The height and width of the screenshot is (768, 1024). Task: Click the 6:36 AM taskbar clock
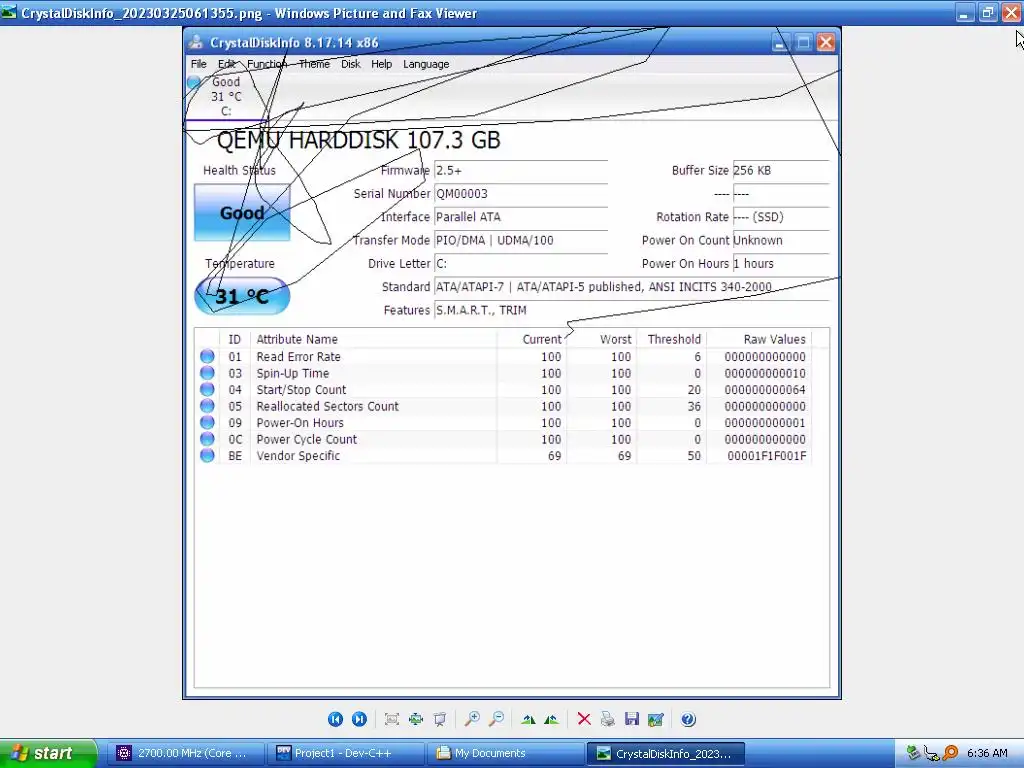pyautogui.click(x=987, y=753)
